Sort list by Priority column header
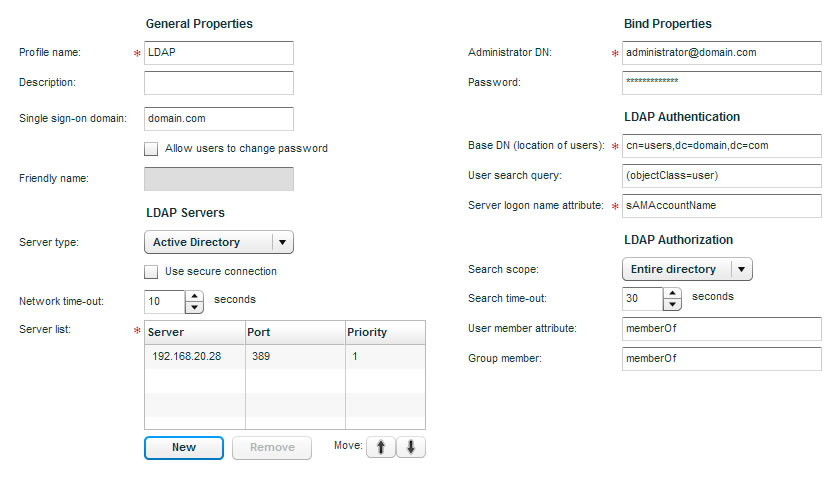This screenshot has width=838, height=478. pyautogui.click(x=385, y=332)
